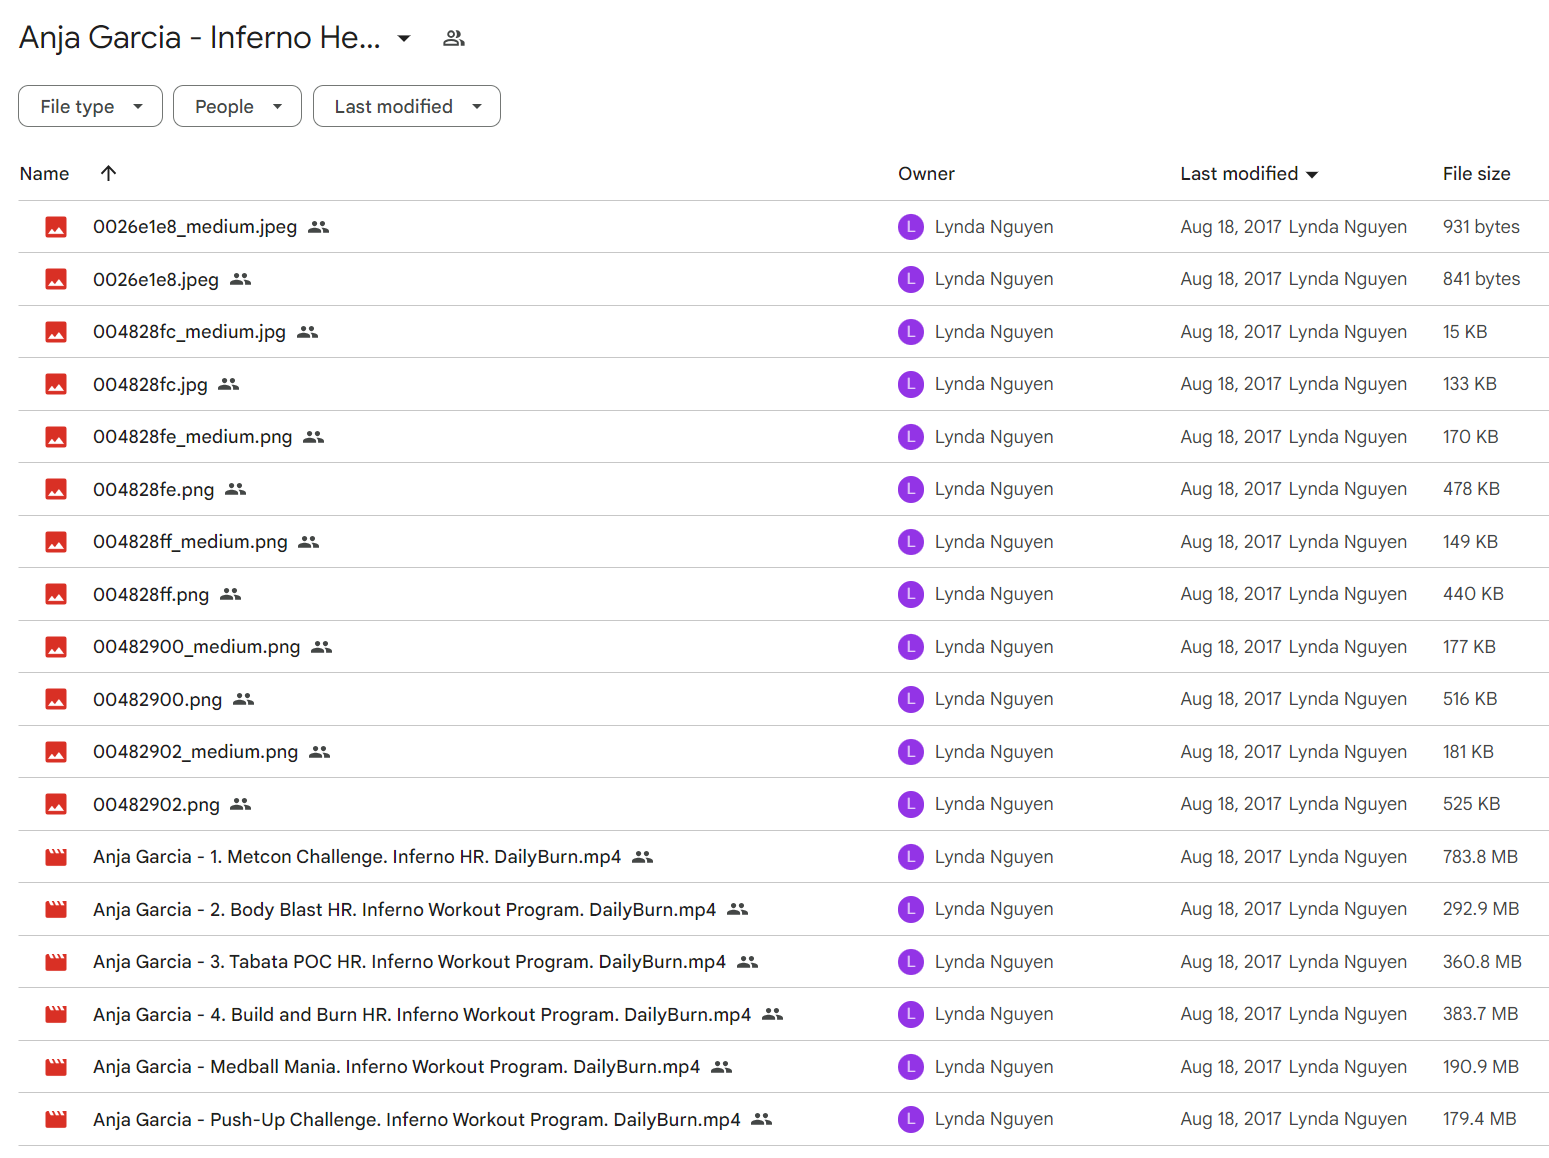Click the image icon for 00482900.png
1549x1158 pixels.
(x=56, y=699)
